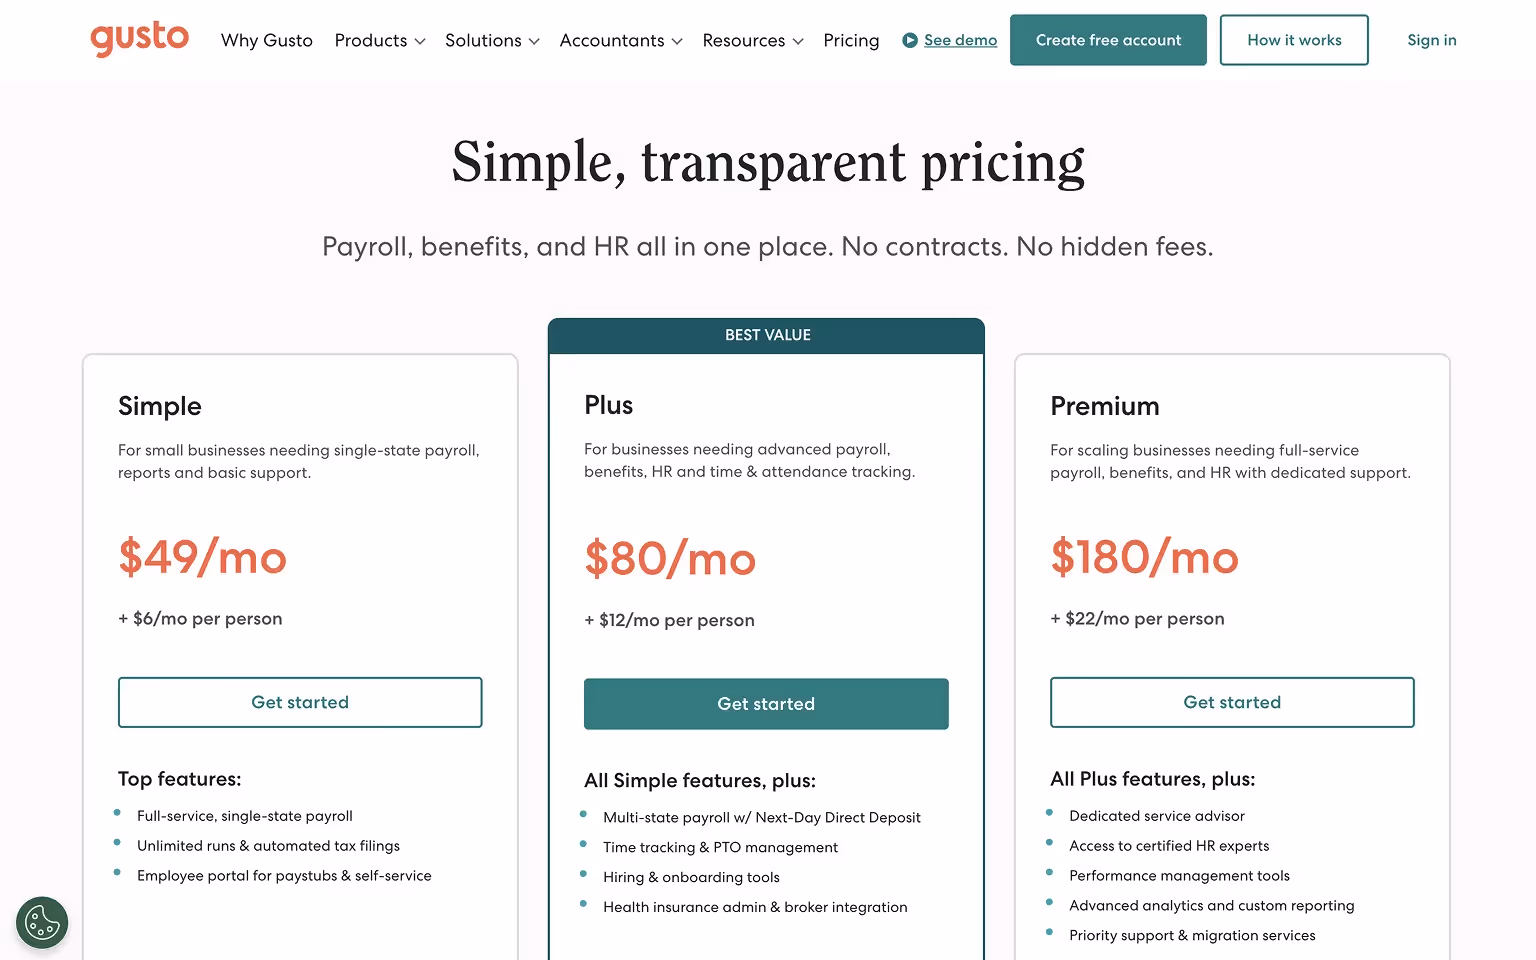Open the Resources dropdown
Image resolution: width=1536 pixels, height=960 pixels.
(x=752, y=40)
